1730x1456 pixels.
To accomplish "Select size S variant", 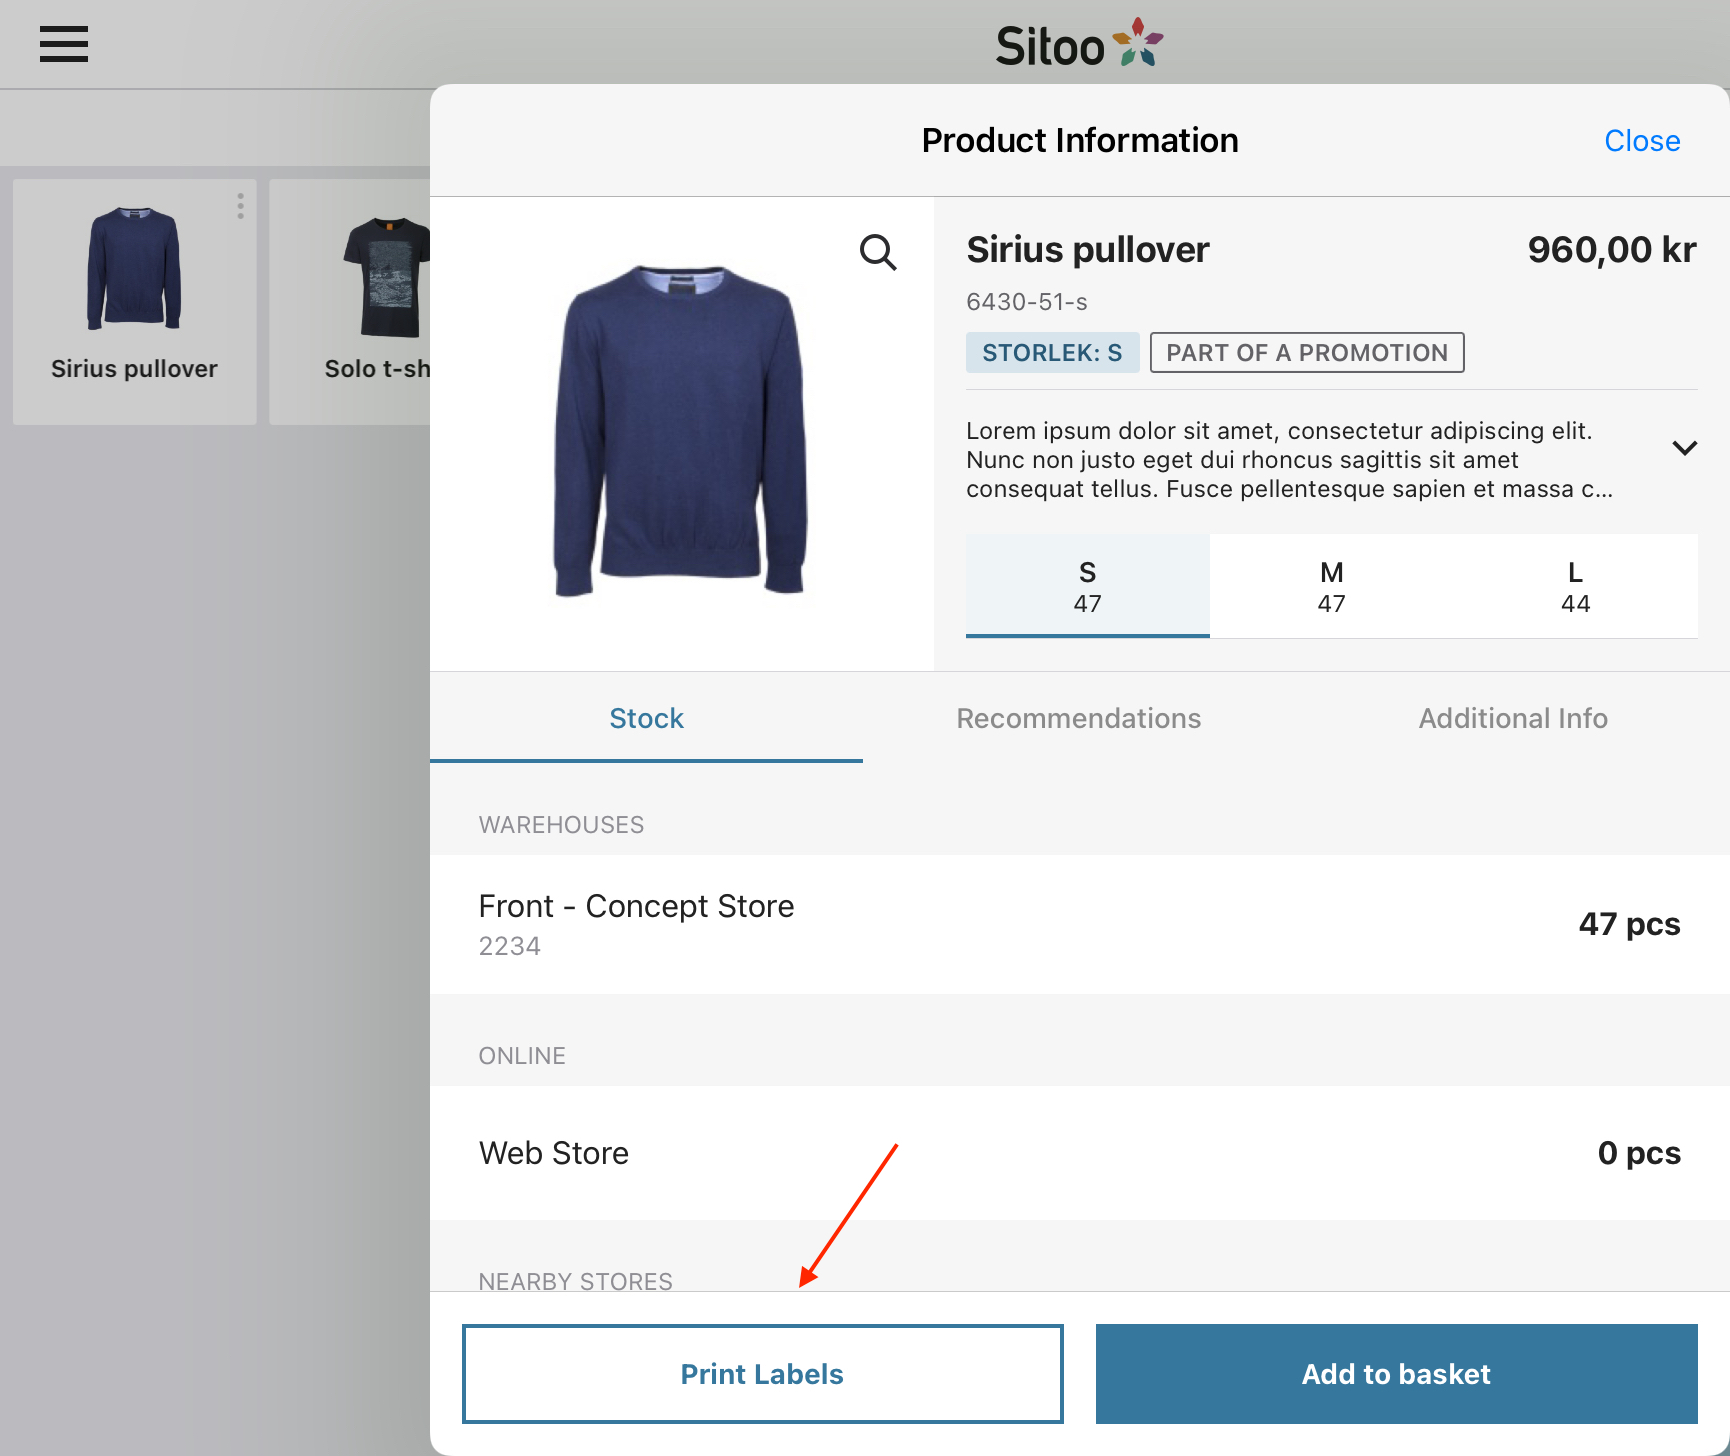I will pyautogui.click(x=1087, y=586).
